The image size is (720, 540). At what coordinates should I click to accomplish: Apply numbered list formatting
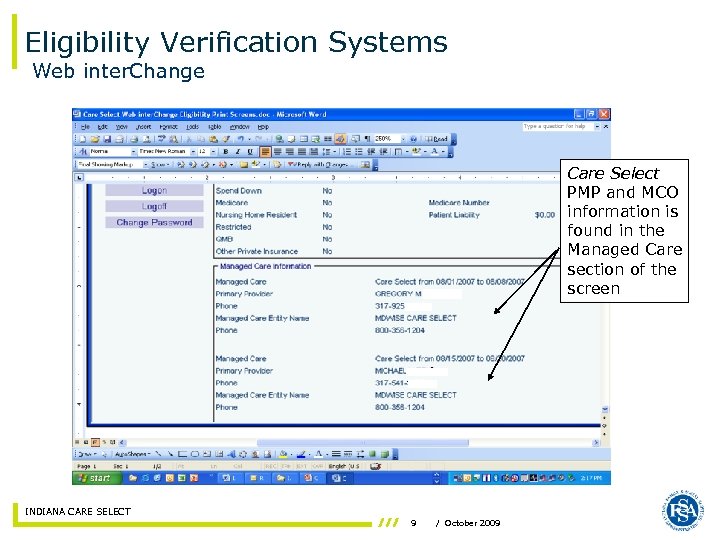click(x=347, y=152)
